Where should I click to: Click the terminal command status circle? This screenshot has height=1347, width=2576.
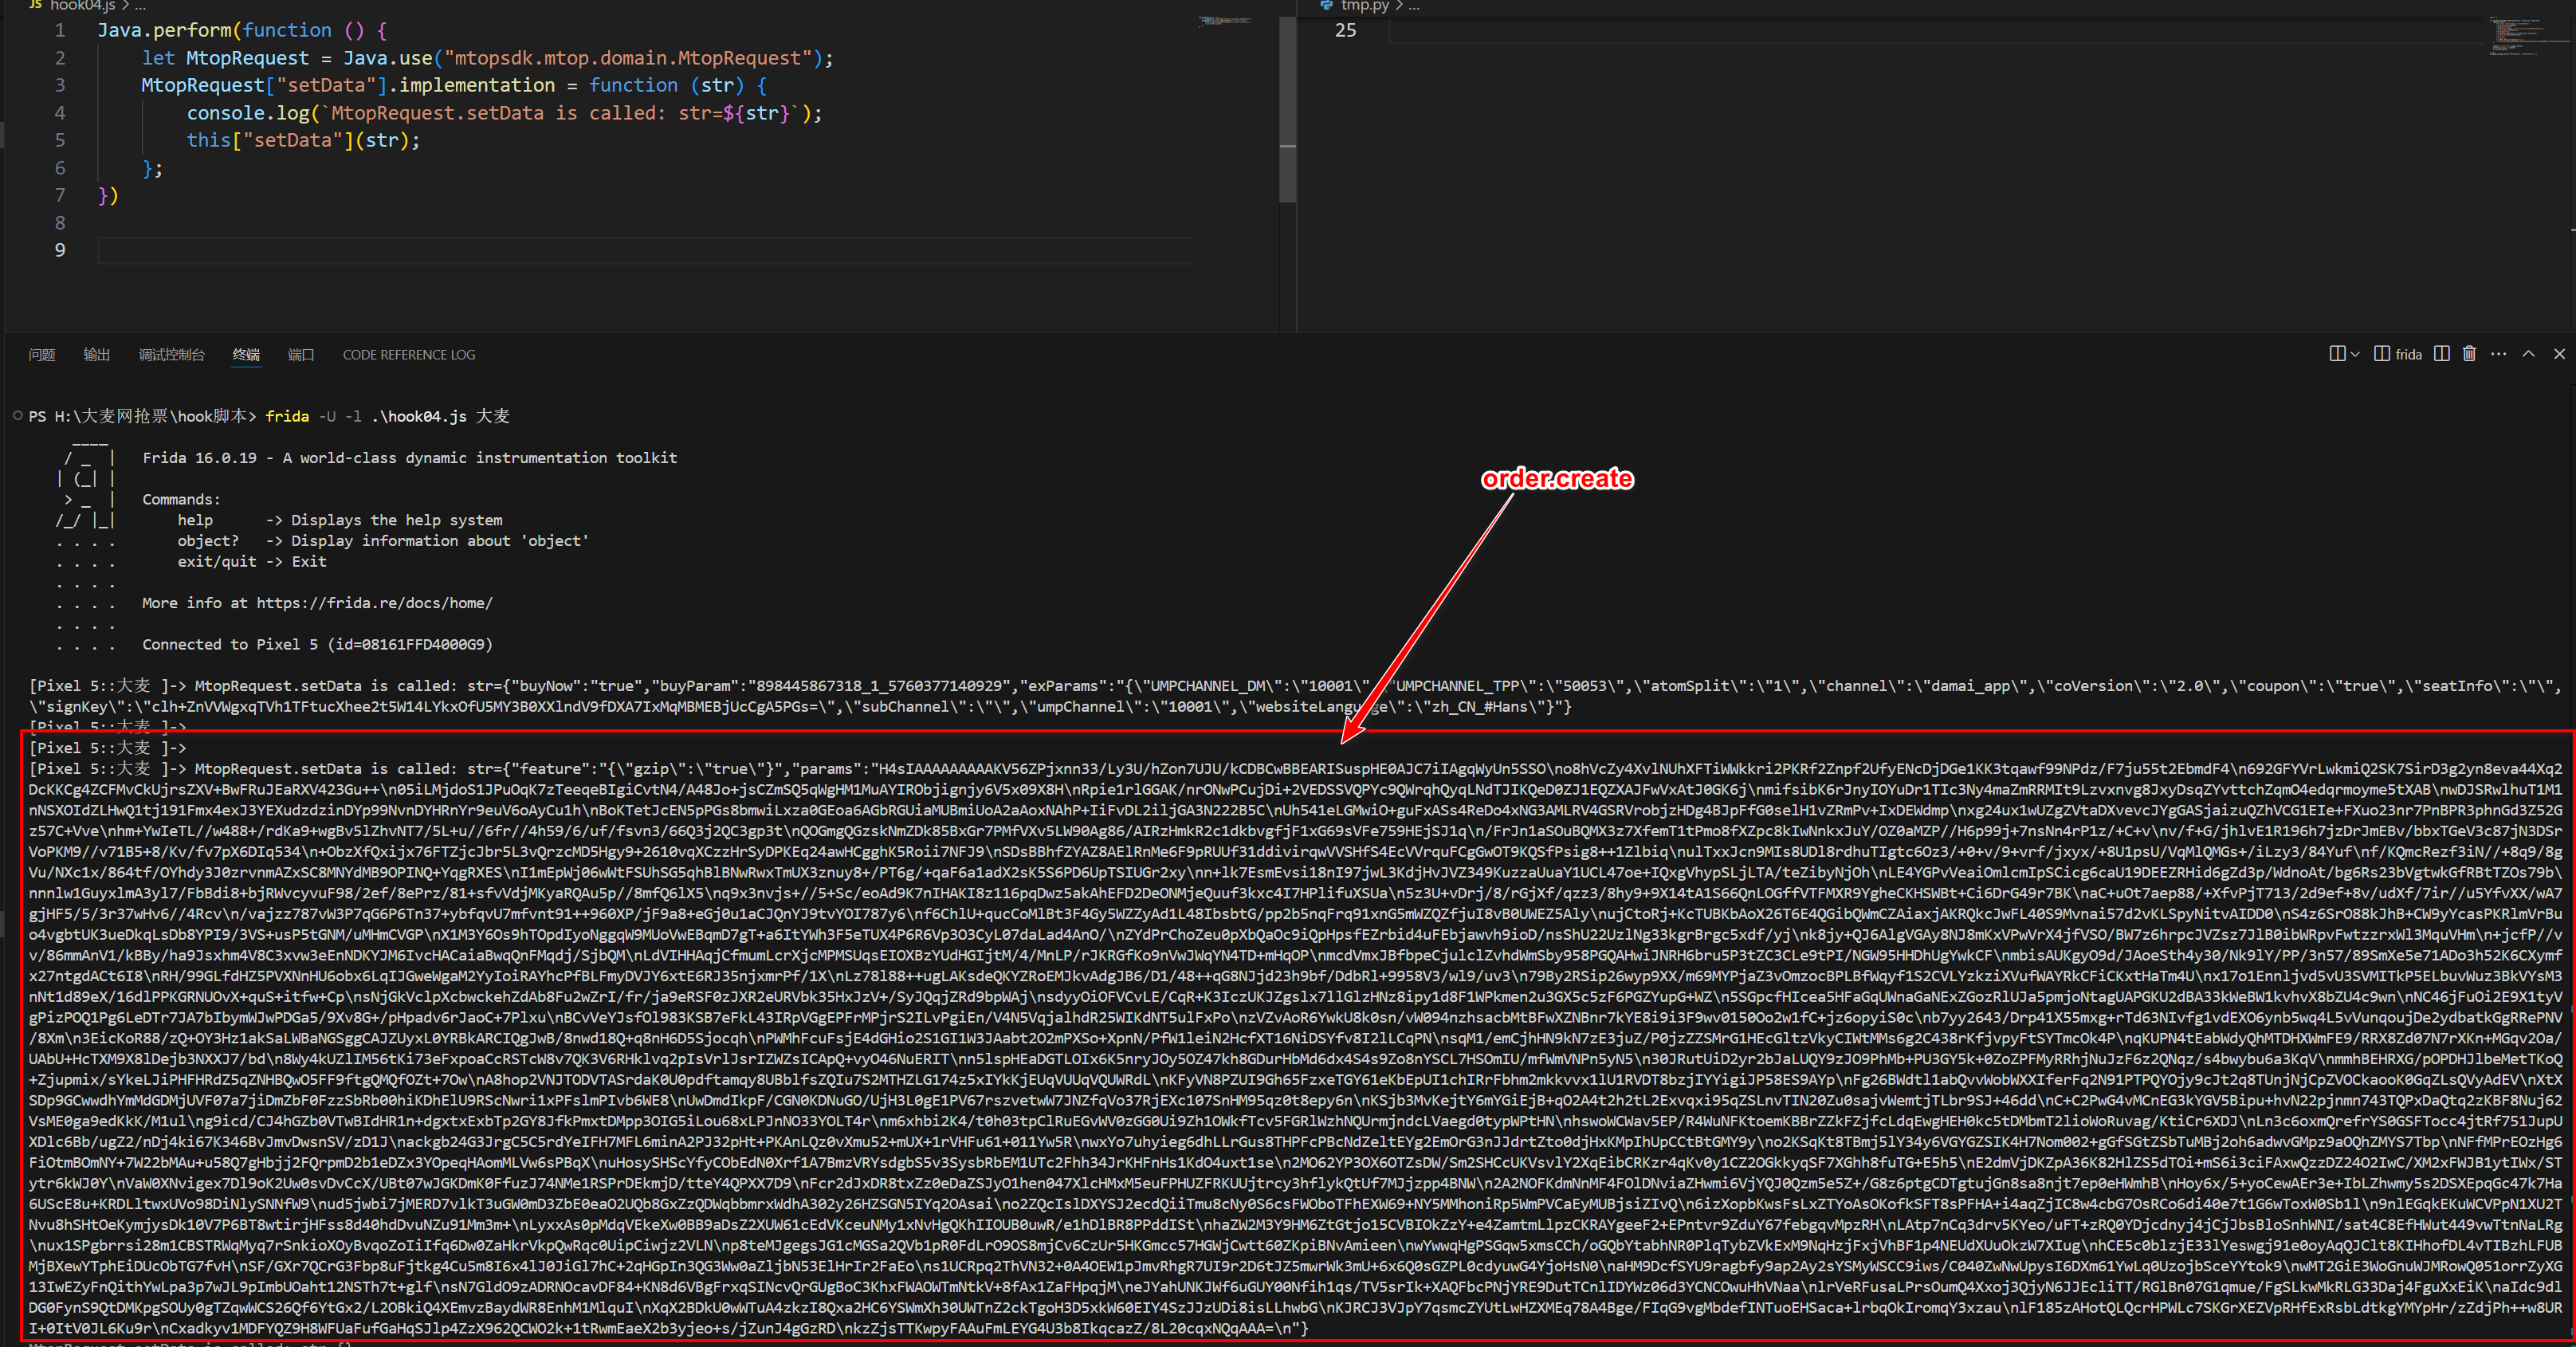point(17,416)
